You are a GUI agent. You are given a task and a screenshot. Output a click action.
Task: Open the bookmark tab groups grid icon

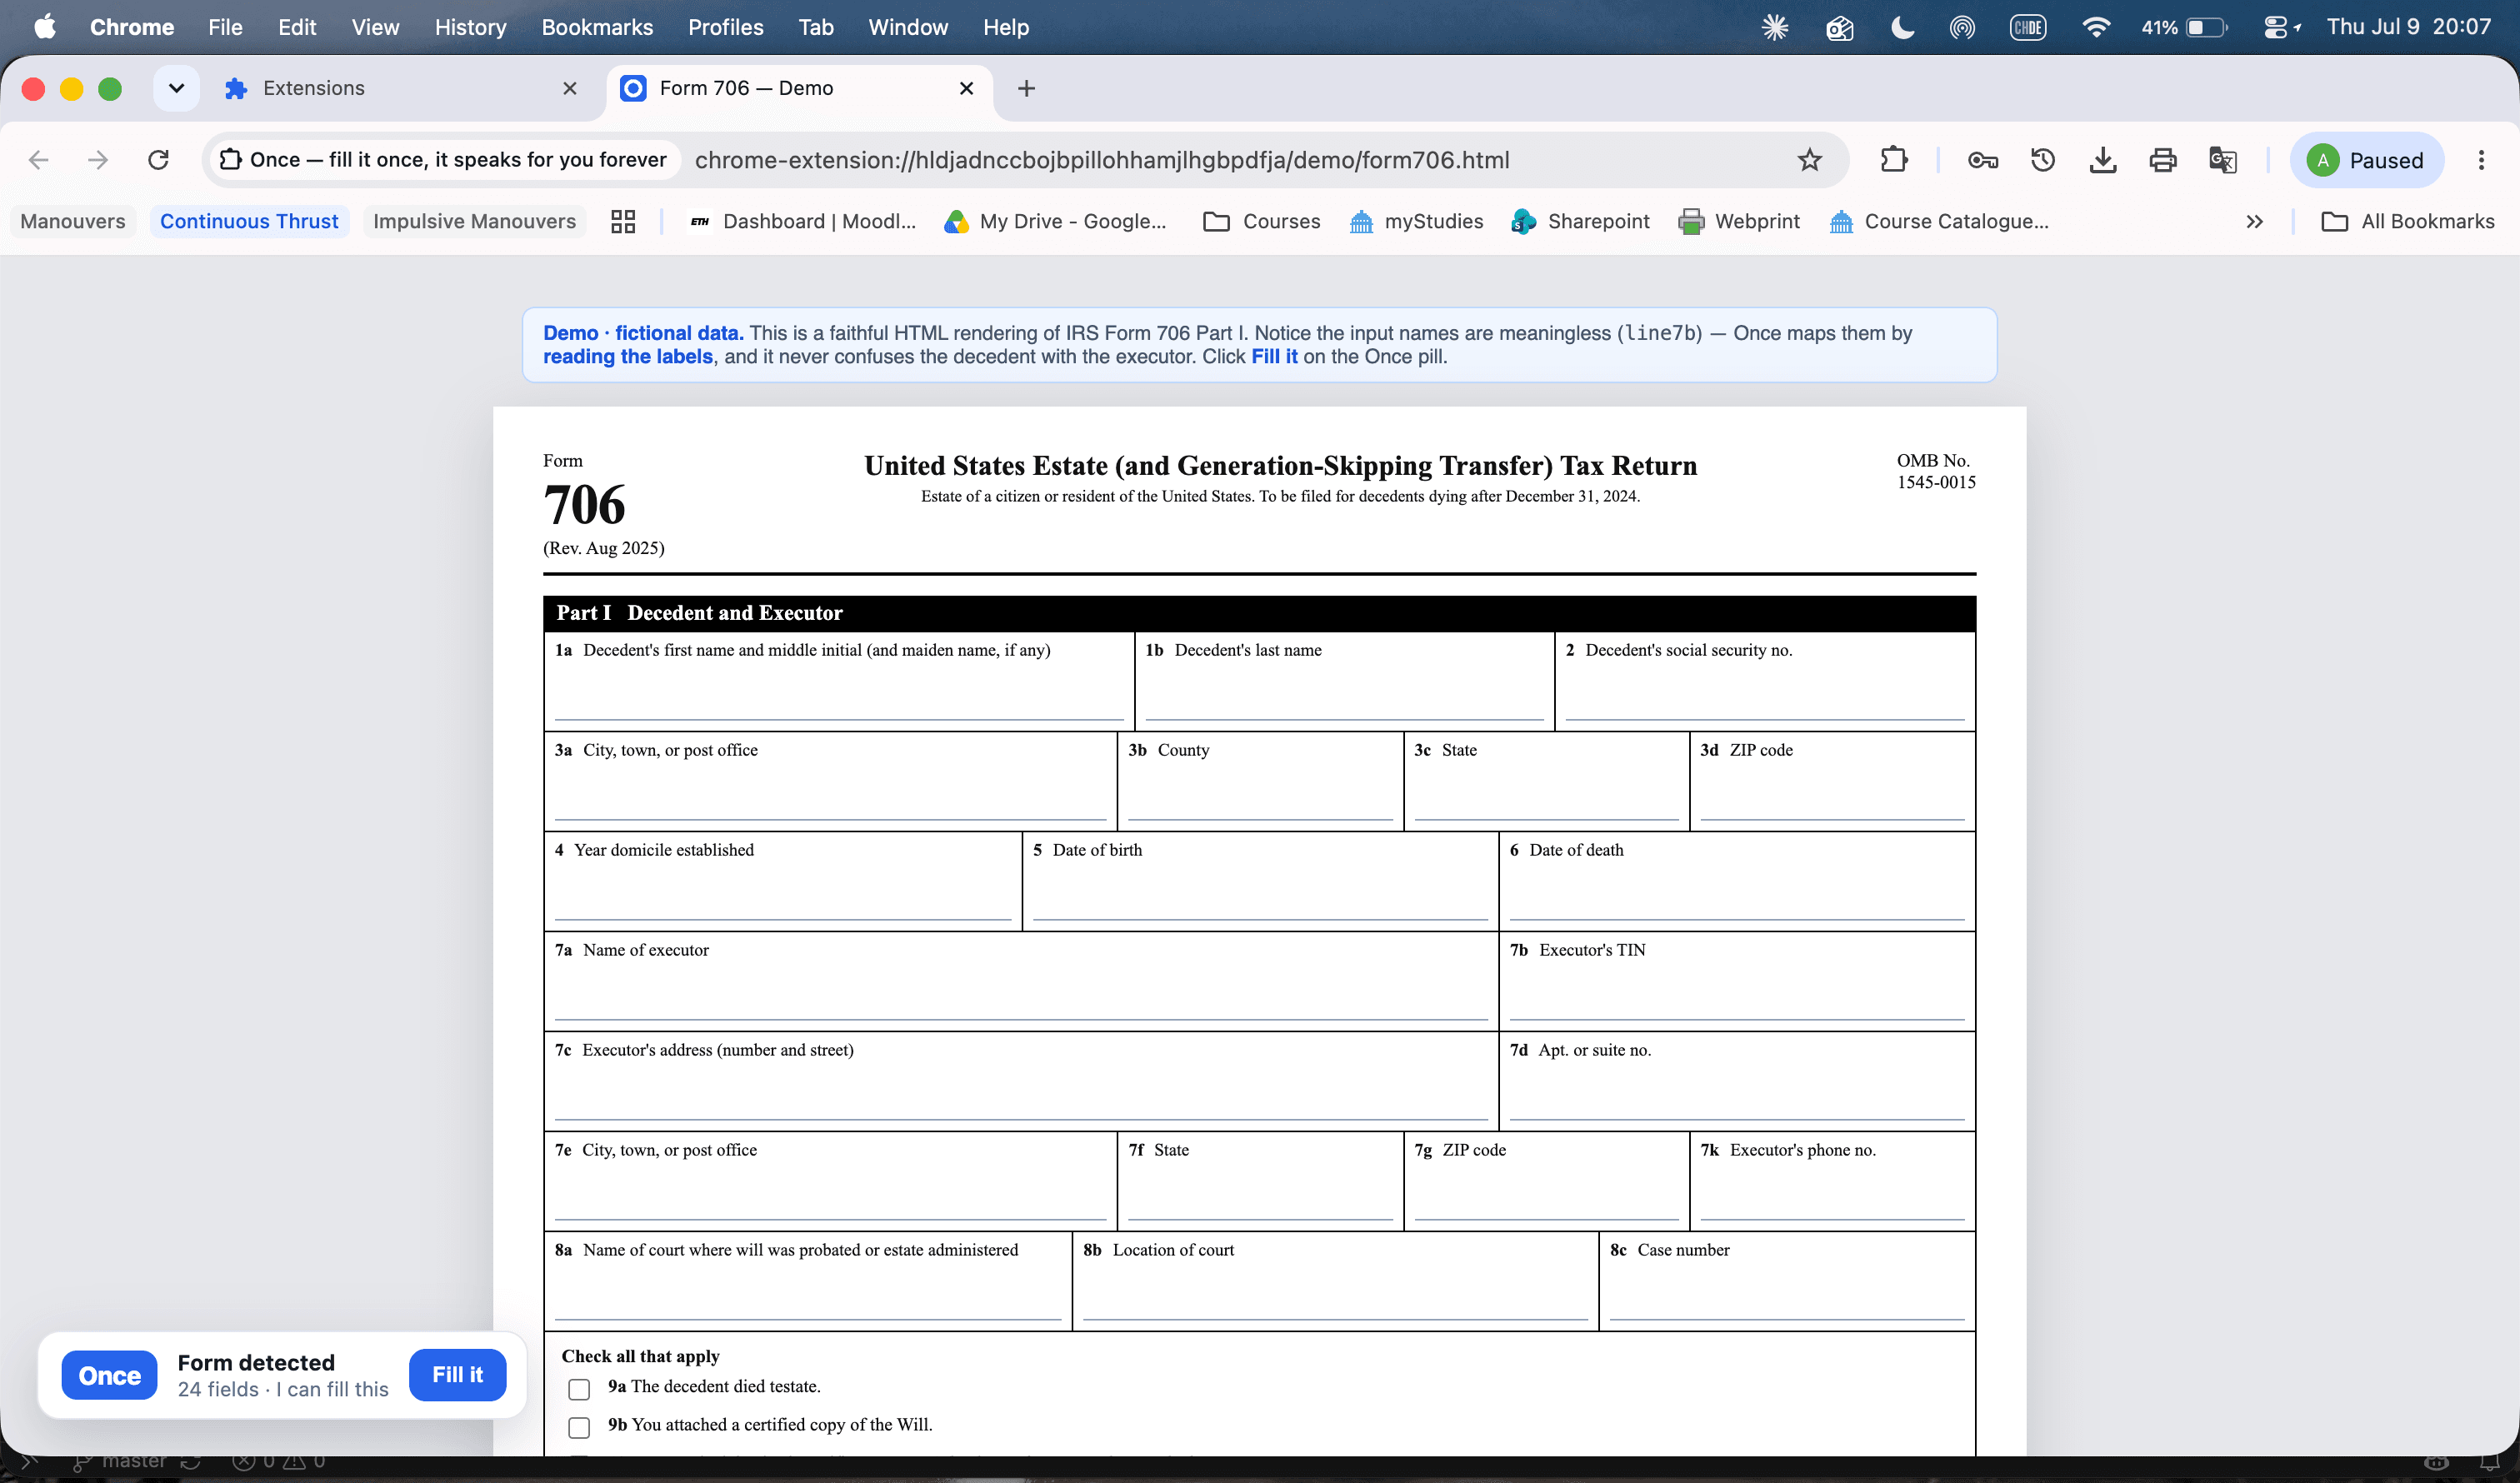coord(623,221)
